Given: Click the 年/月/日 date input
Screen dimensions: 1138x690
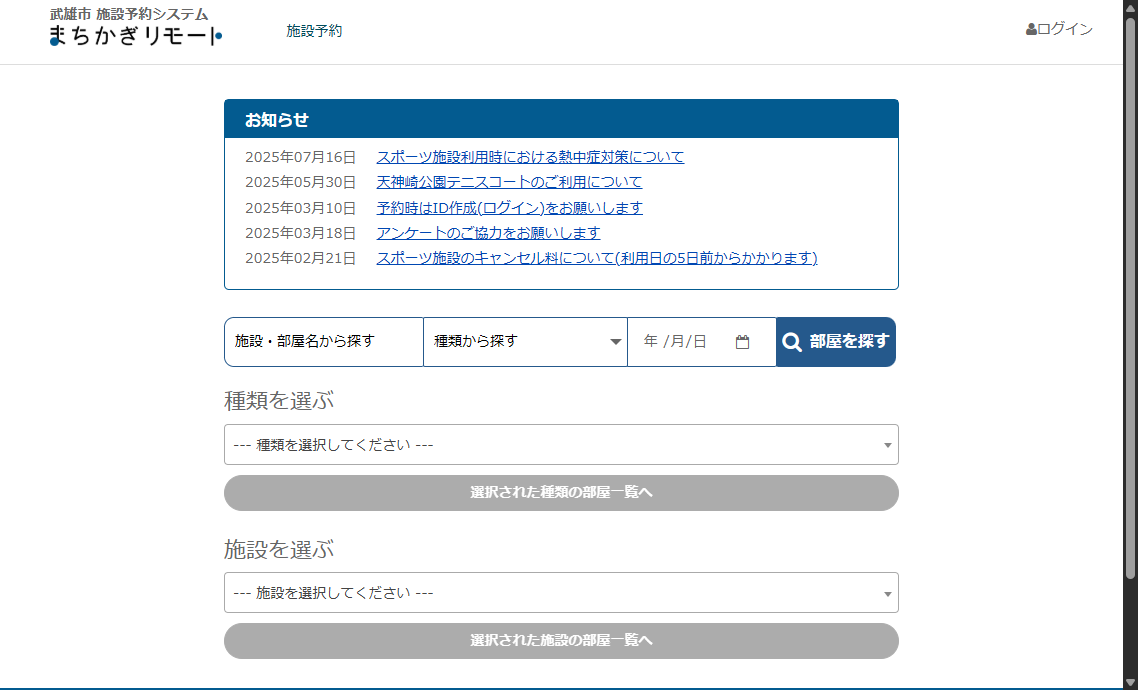Looking at the screenshot, I should pos(702,342).
